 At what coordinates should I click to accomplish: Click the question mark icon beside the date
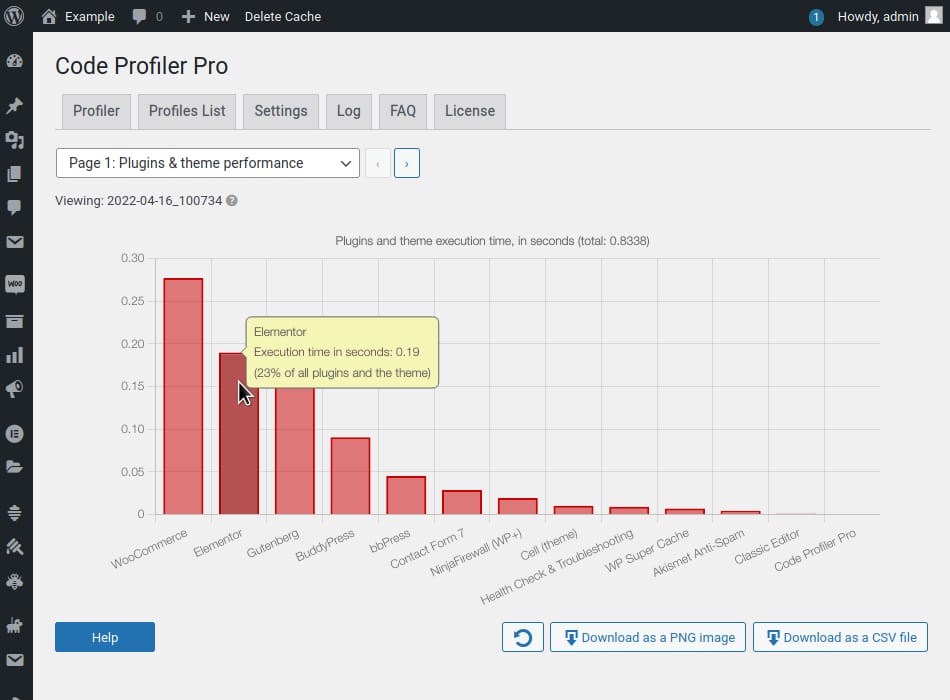231,199
